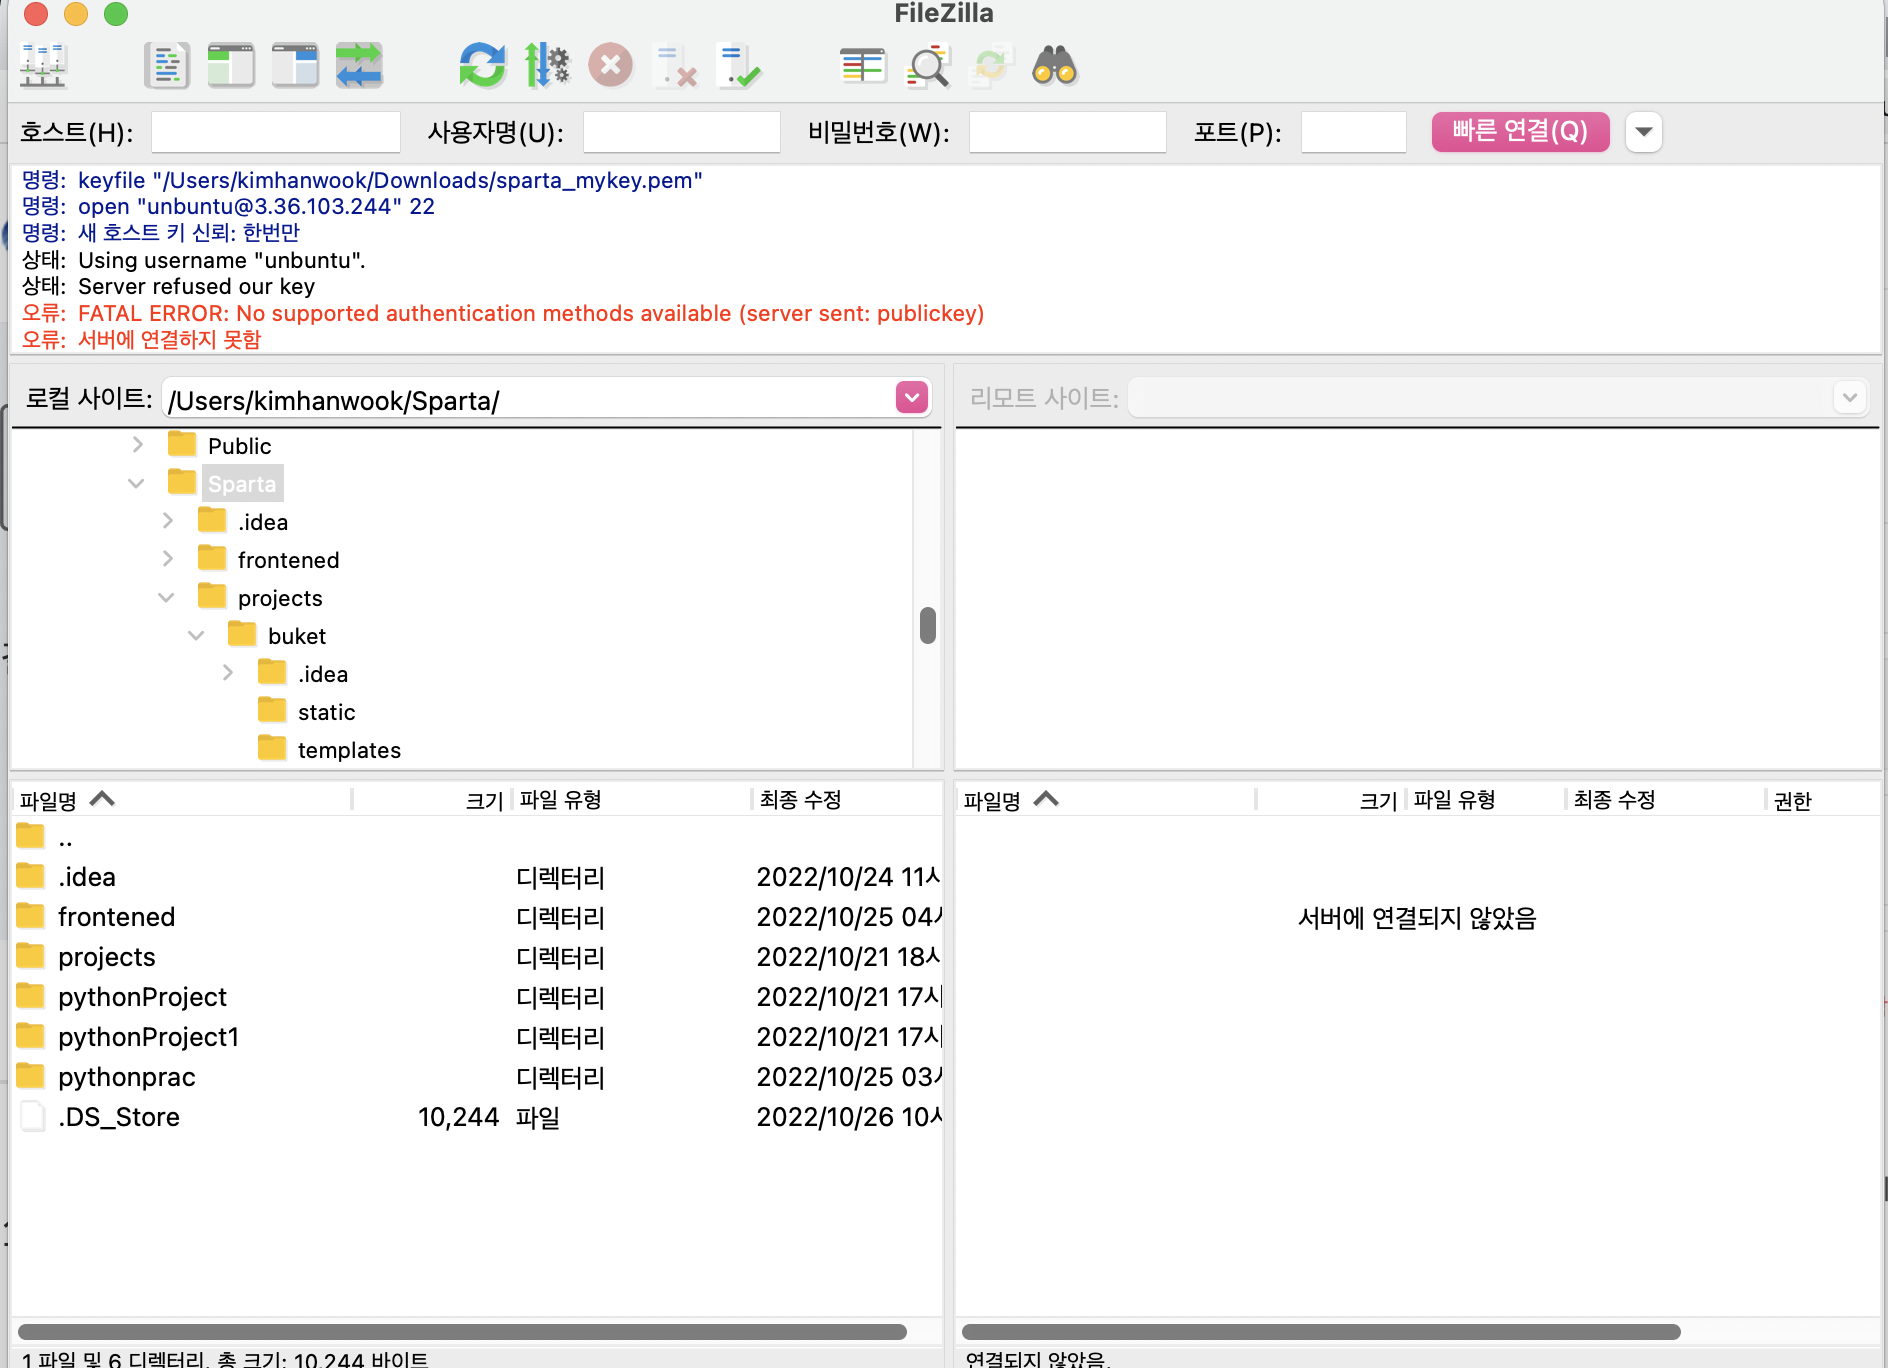Toggle processing of the transfer queue
The height and width of the screenshot is (1368, 1888).
[546, 66]
